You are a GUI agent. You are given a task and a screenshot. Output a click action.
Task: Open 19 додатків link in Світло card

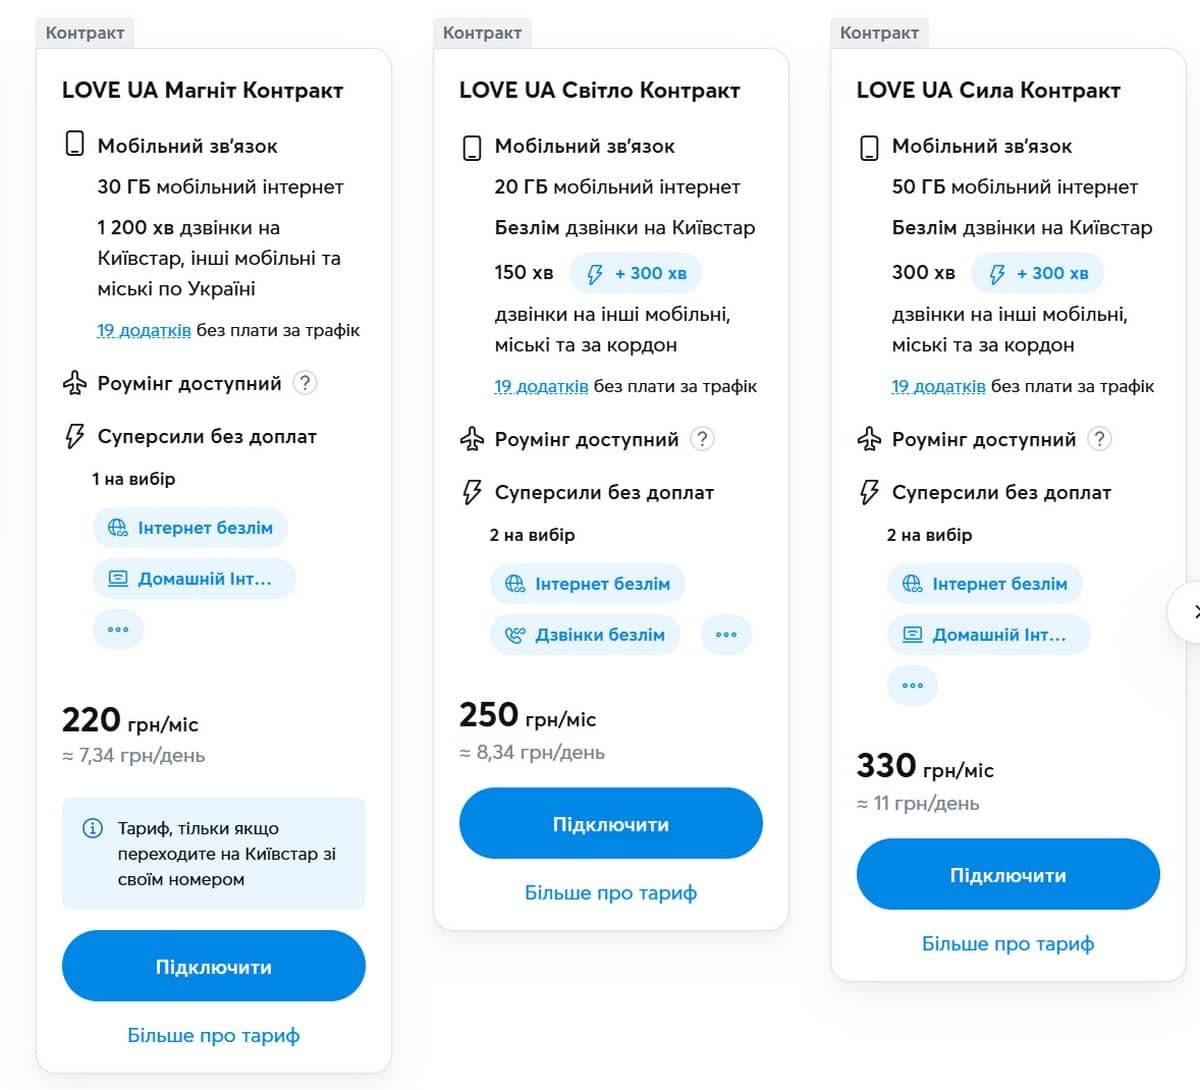click(541, 386)
